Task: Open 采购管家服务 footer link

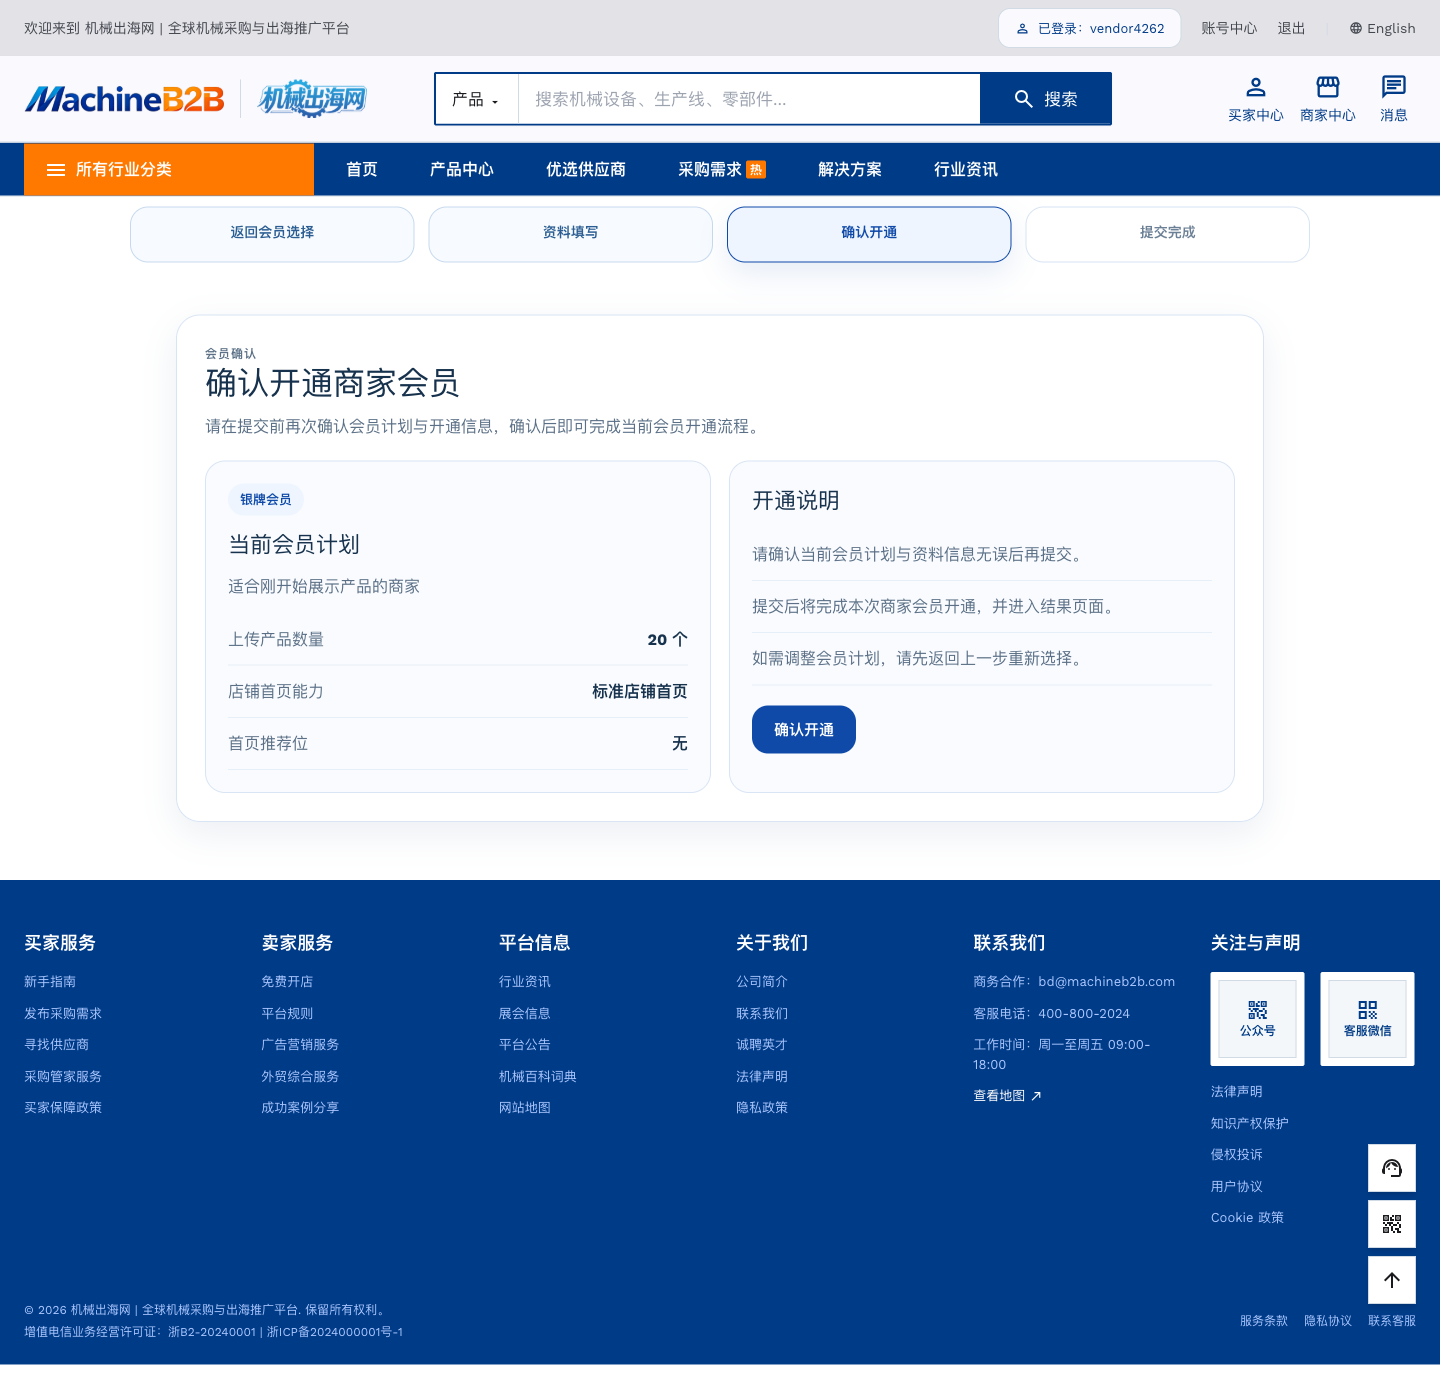Action: [x=63, y=1076]
